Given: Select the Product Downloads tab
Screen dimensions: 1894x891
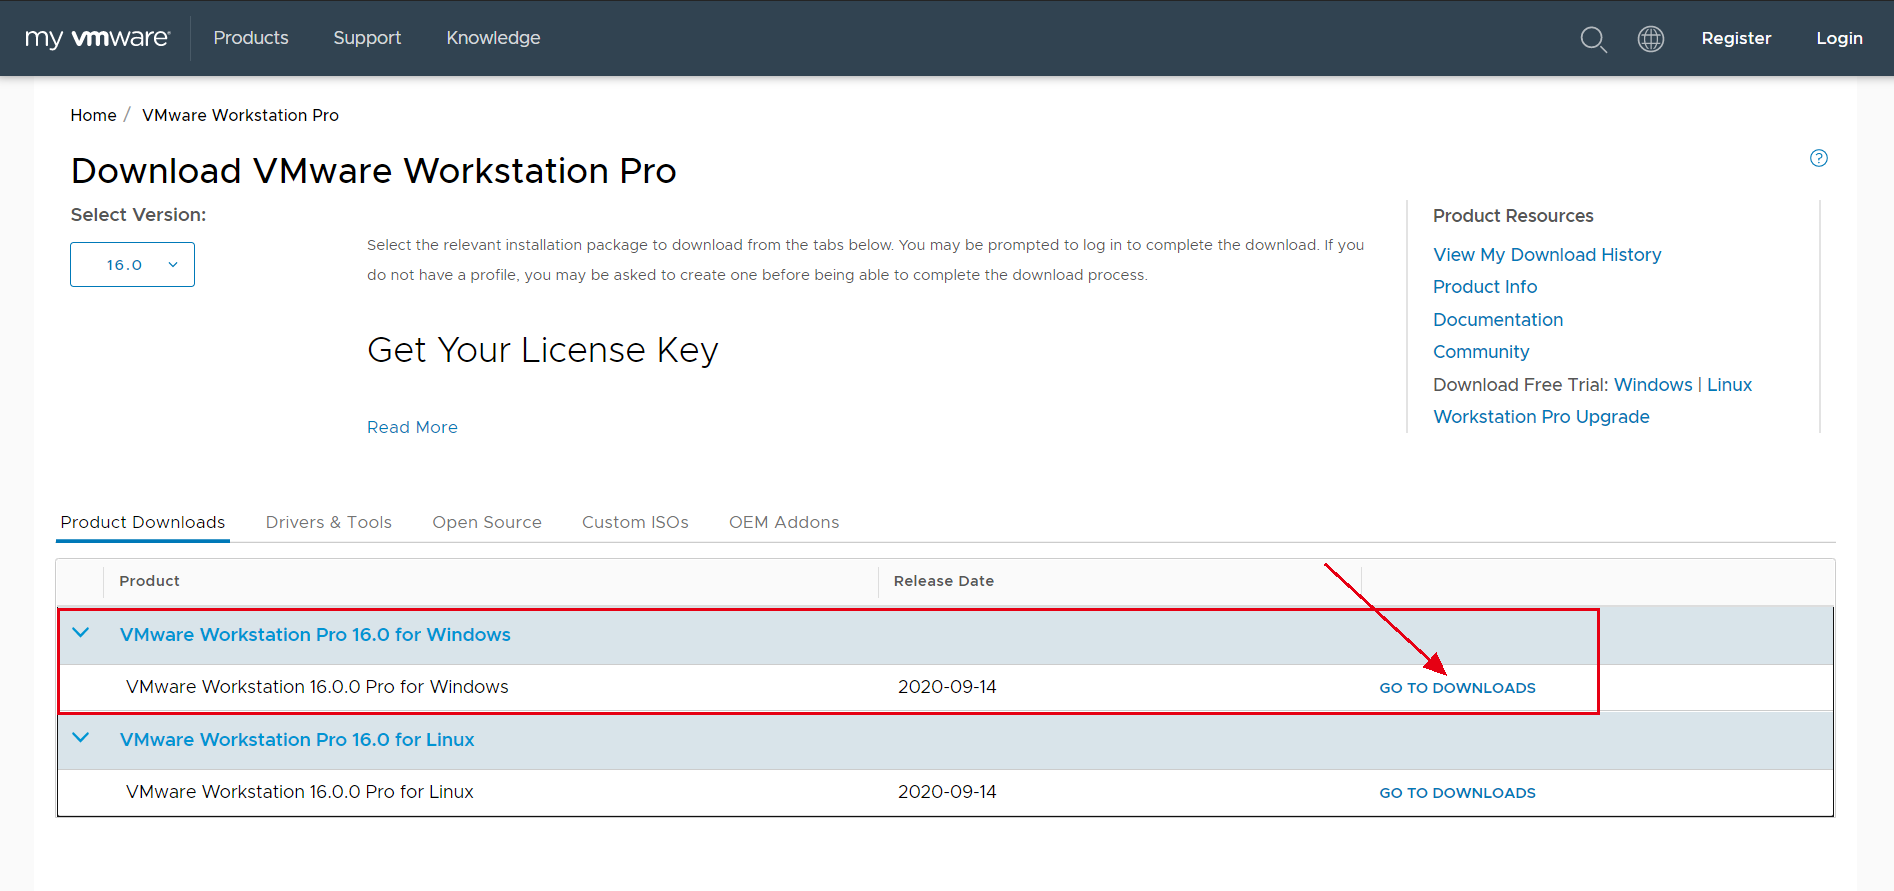Looking at the screenshot, I should 143,522.
